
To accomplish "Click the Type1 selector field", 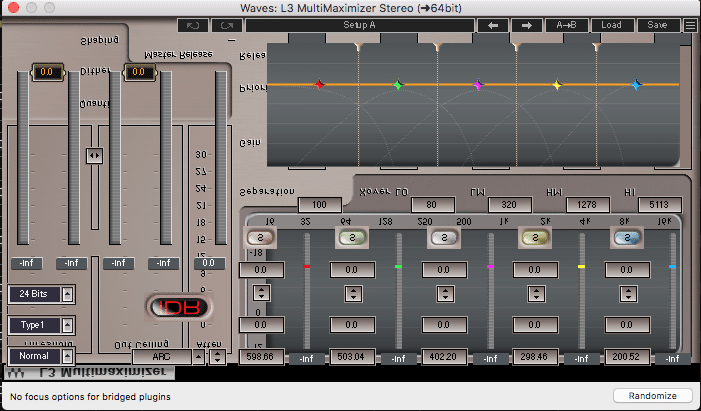I will pyautogui.click(x=34, y=325).
